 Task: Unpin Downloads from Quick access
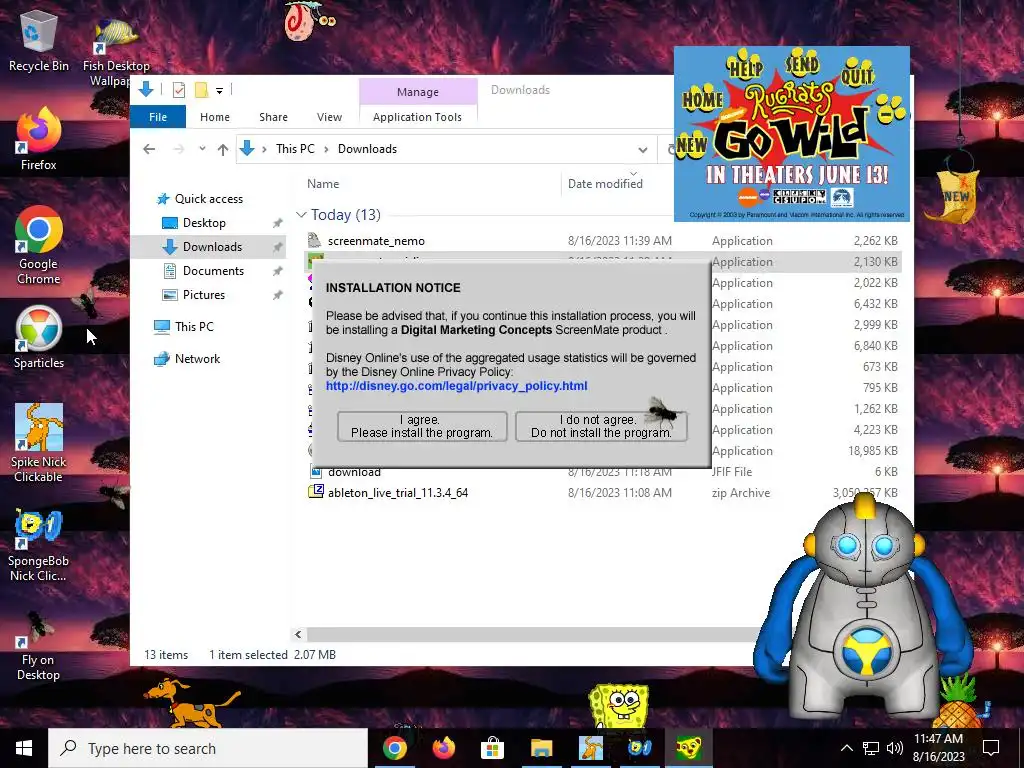tap(278, 247)
